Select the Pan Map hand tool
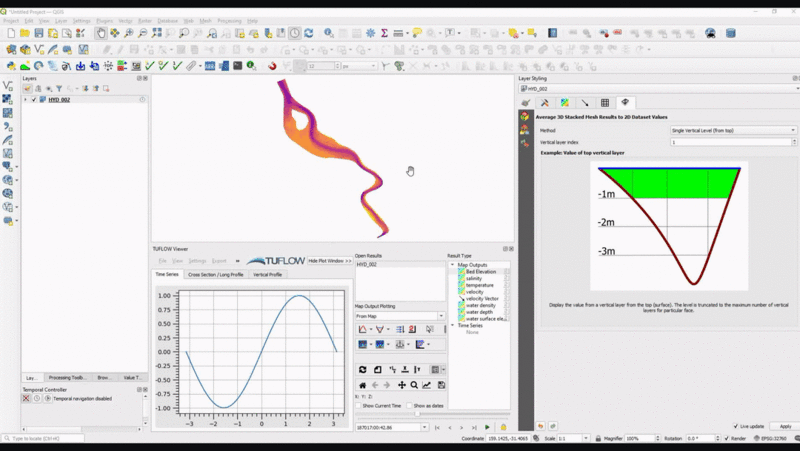Screen dimensions: 800x451 [101, 33]
